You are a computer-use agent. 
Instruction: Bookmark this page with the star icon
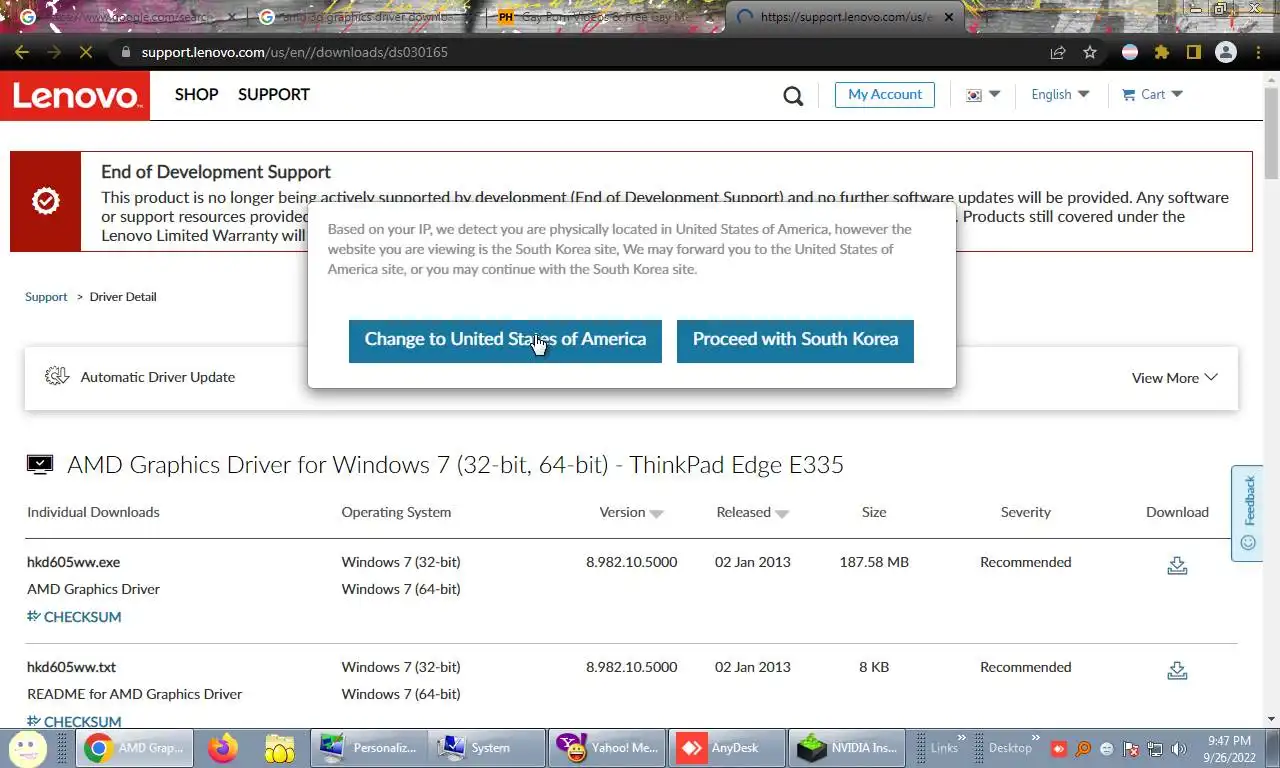(1090, 52)
